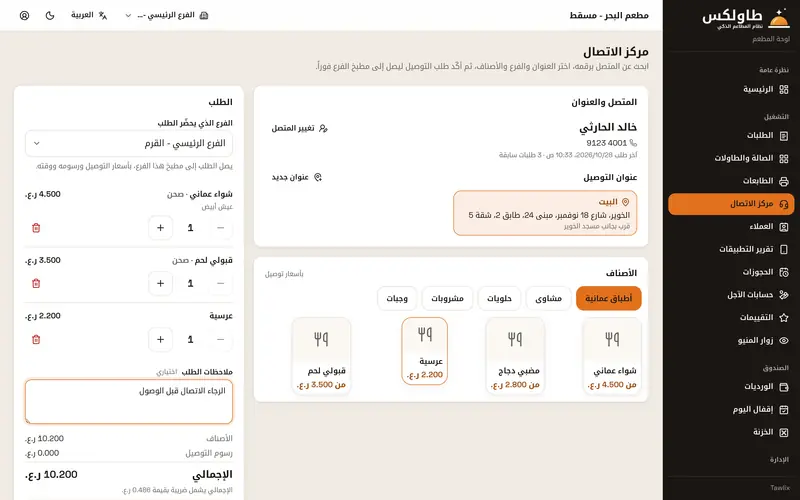800x500 pixels.
Task: Open العملاء customers sidebar item
Action: [731, 227]
